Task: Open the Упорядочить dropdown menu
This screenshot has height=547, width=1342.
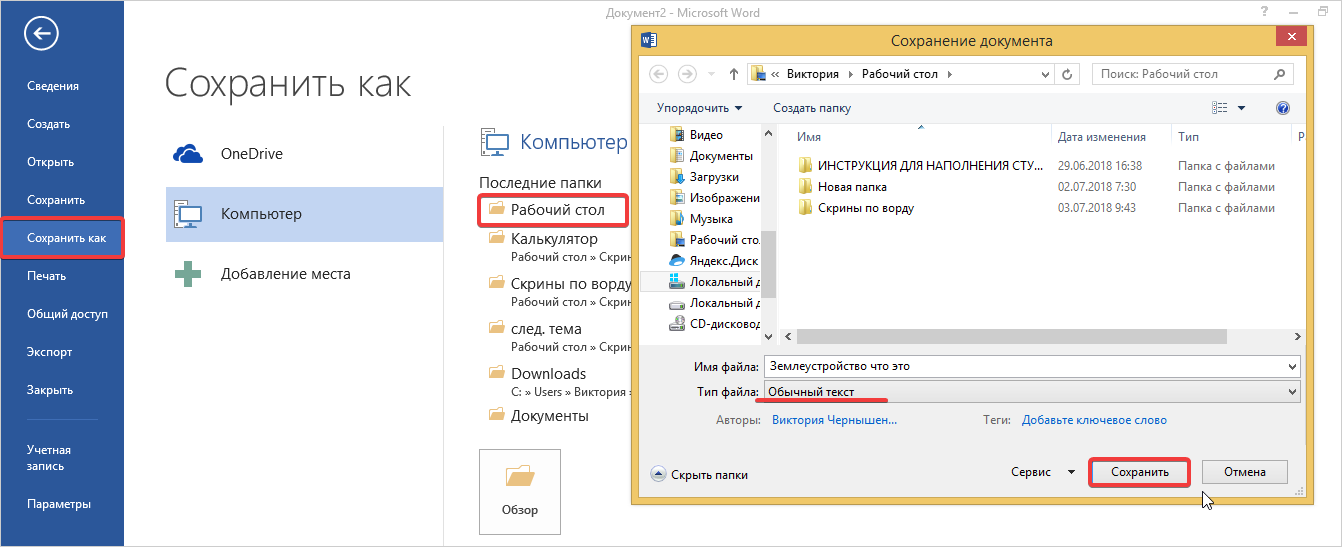Action: pos(699,108)
